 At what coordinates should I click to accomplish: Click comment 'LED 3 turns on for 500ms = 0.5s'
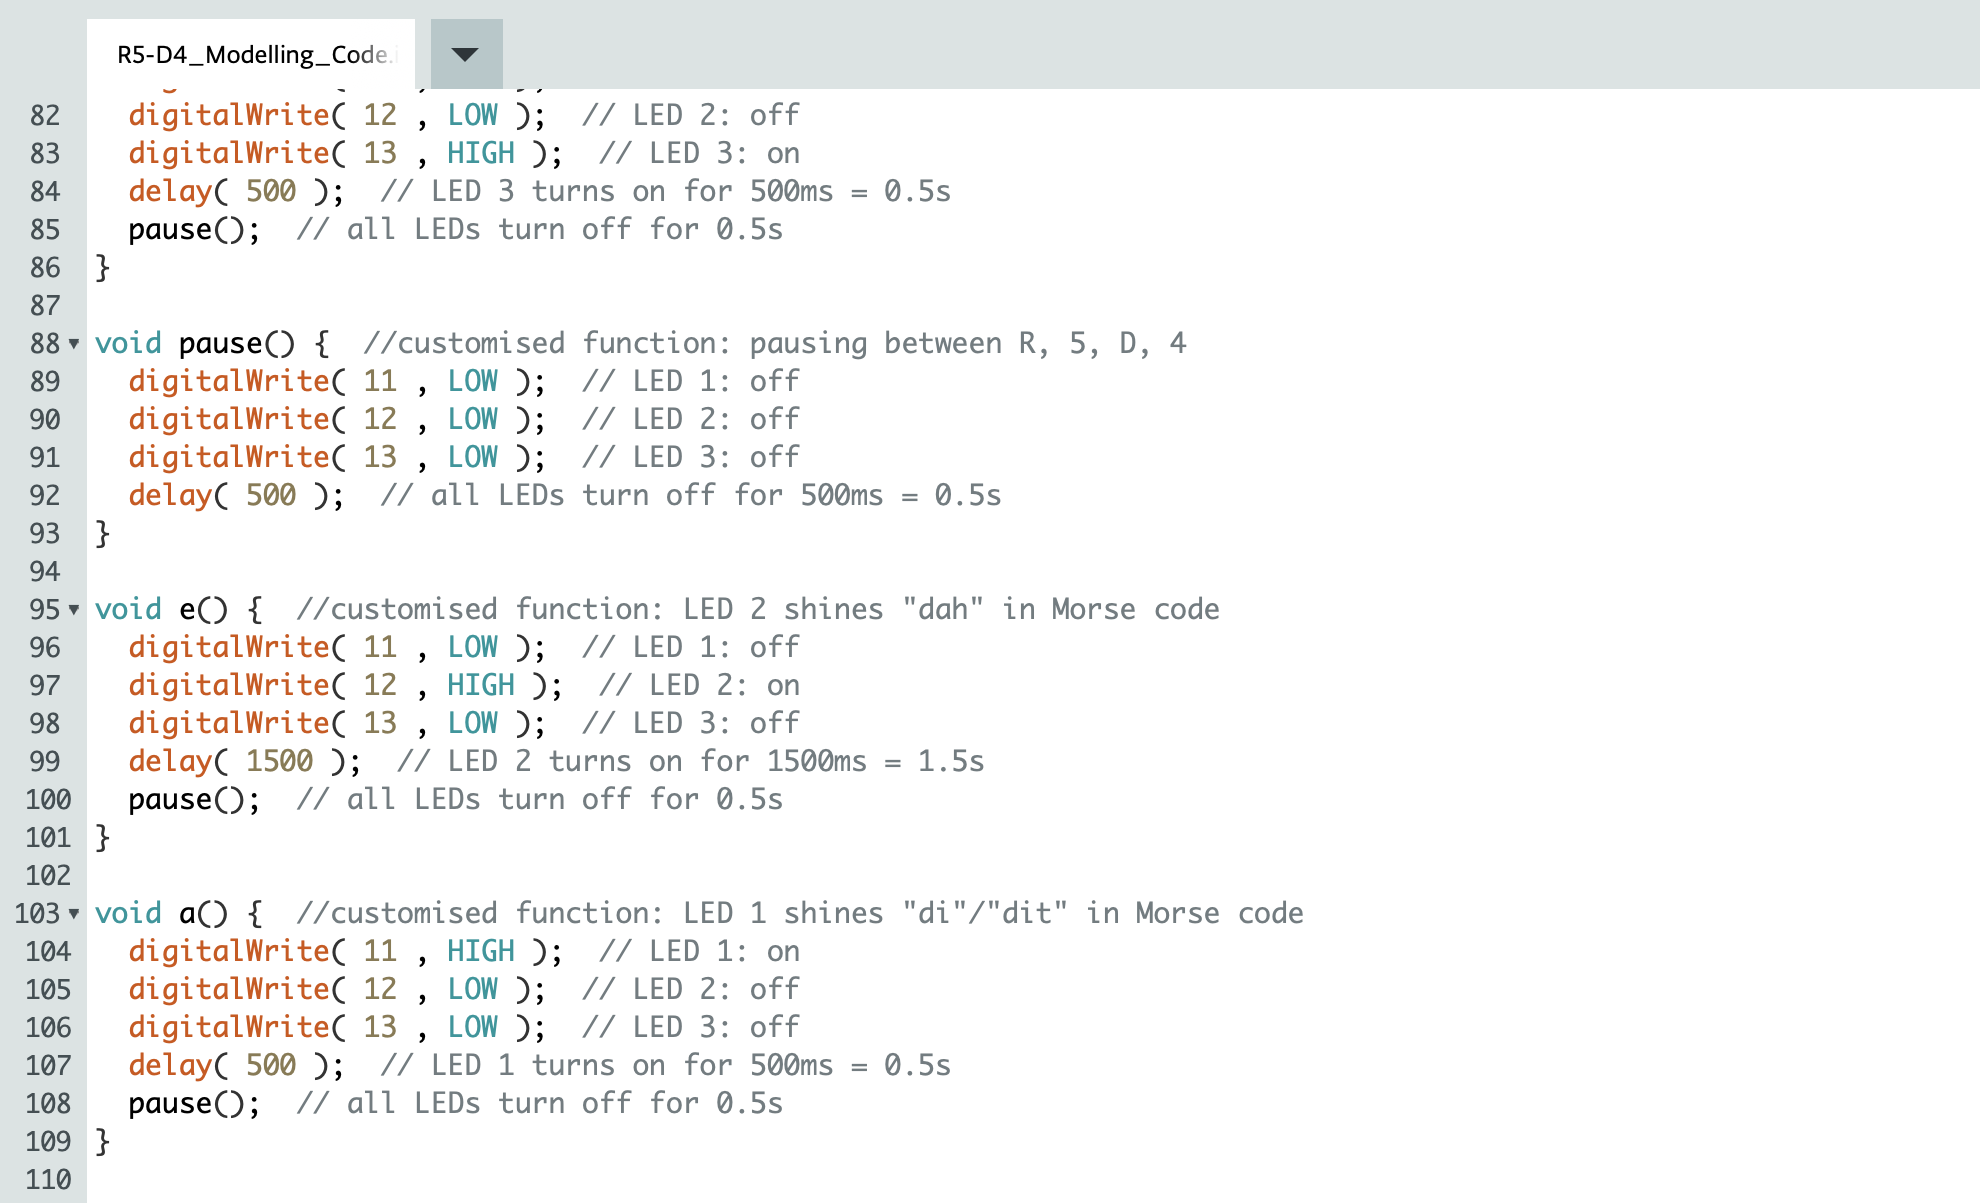[691, 192]
